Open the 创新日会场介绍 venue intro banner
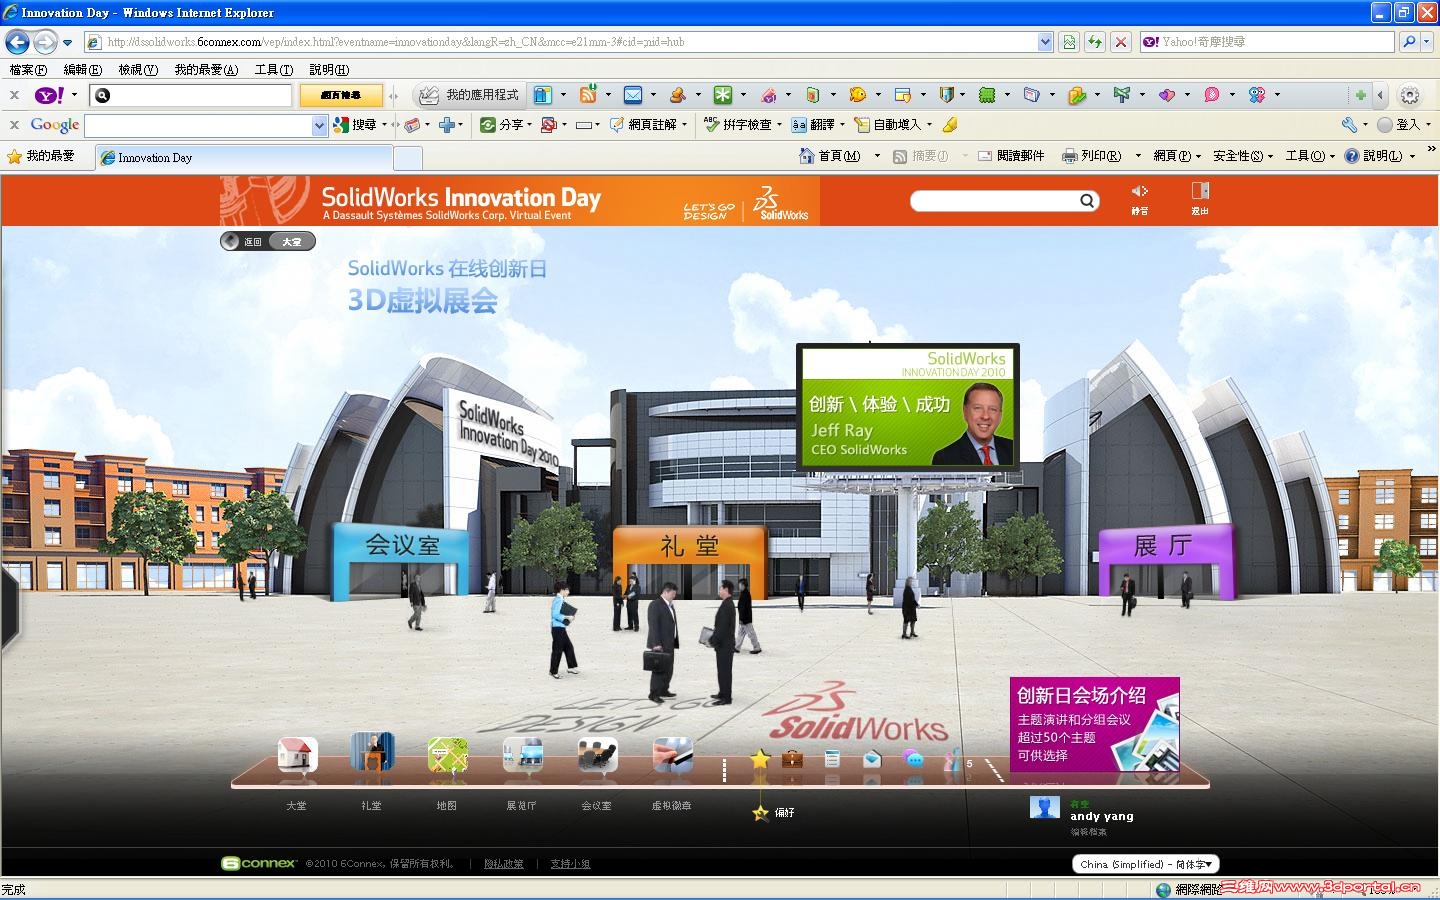The height and width of the screenshot is (900, 1440). (1094, 725)
